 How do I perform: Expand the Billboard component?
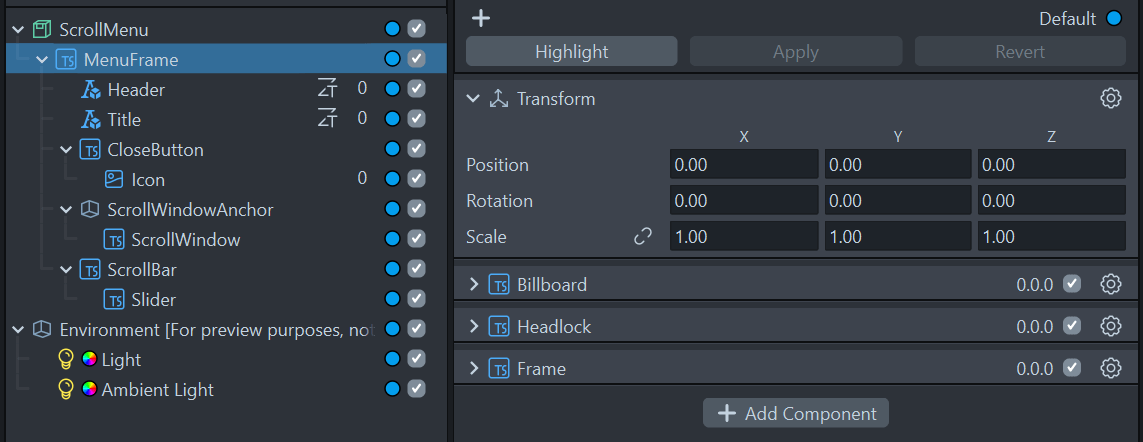[474, 285]
